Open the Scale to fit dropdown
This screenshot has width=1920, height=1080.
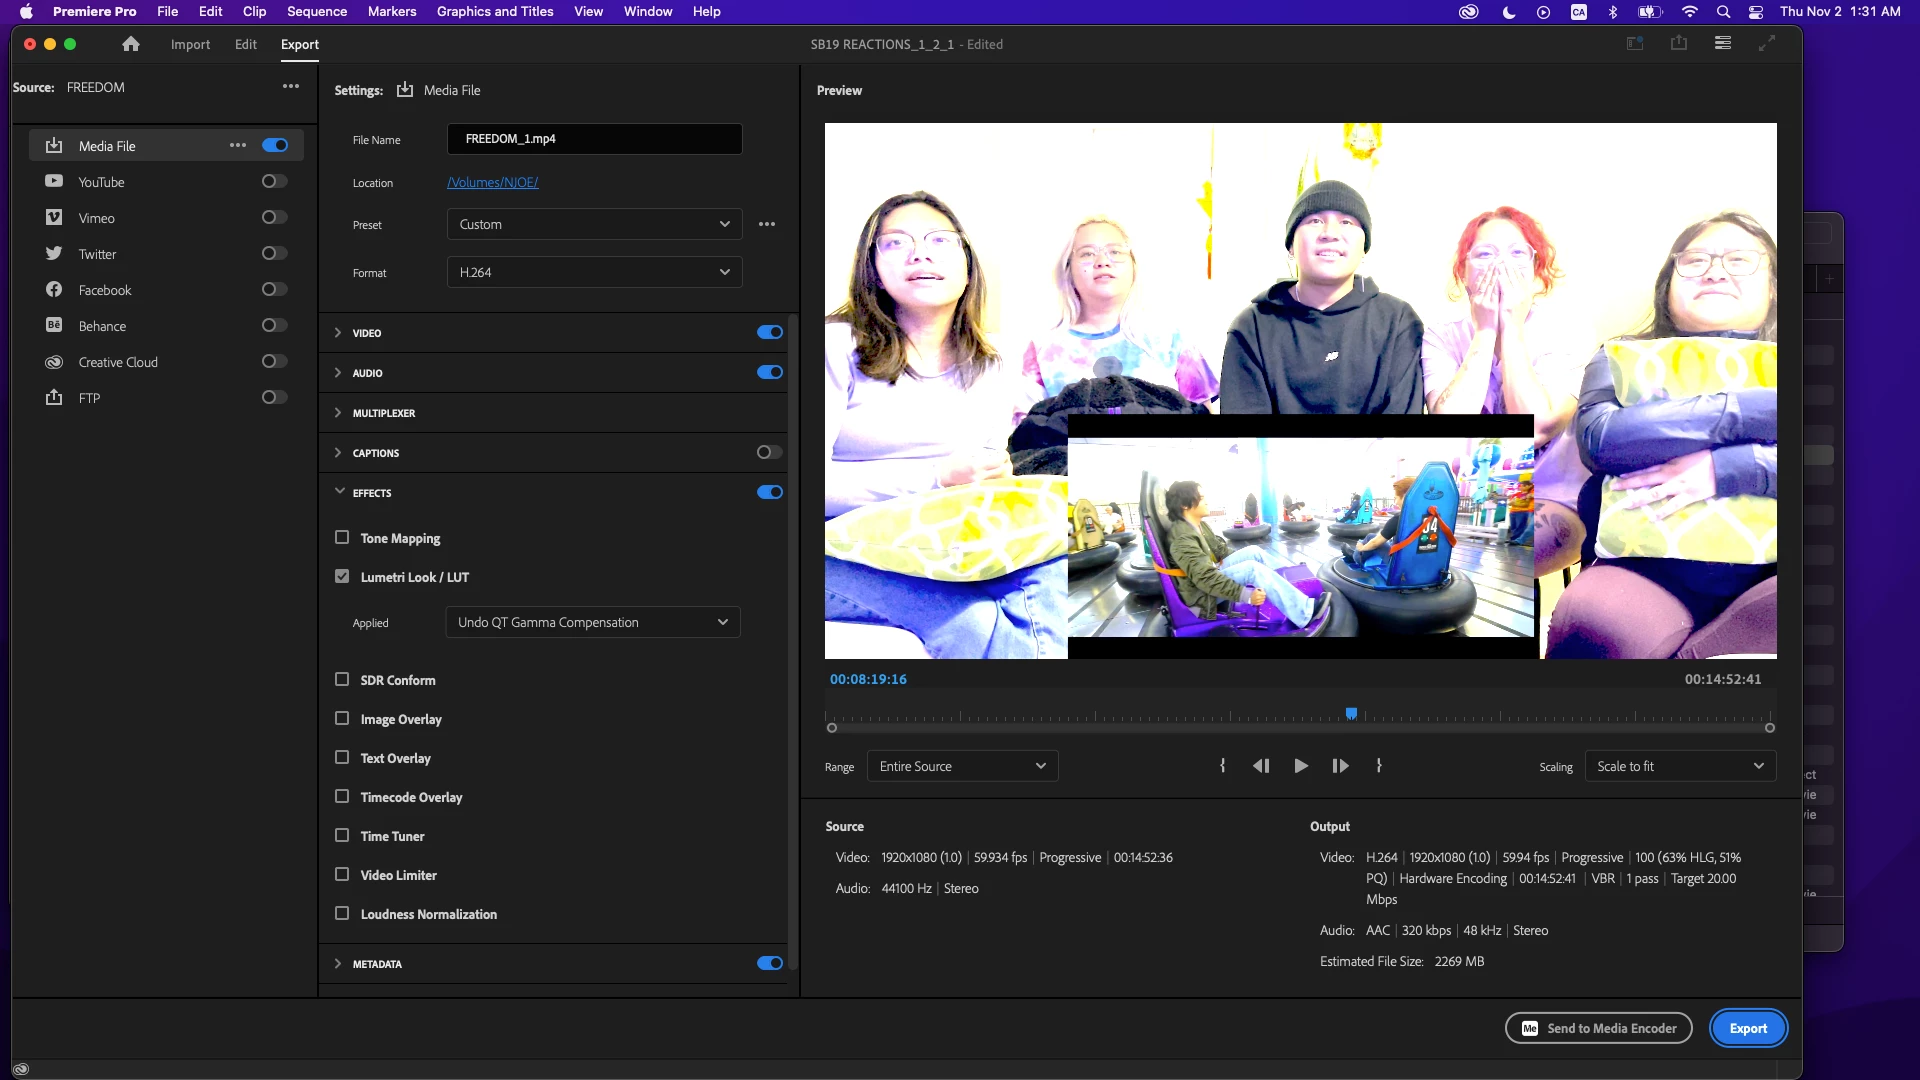coord(1680,767)
